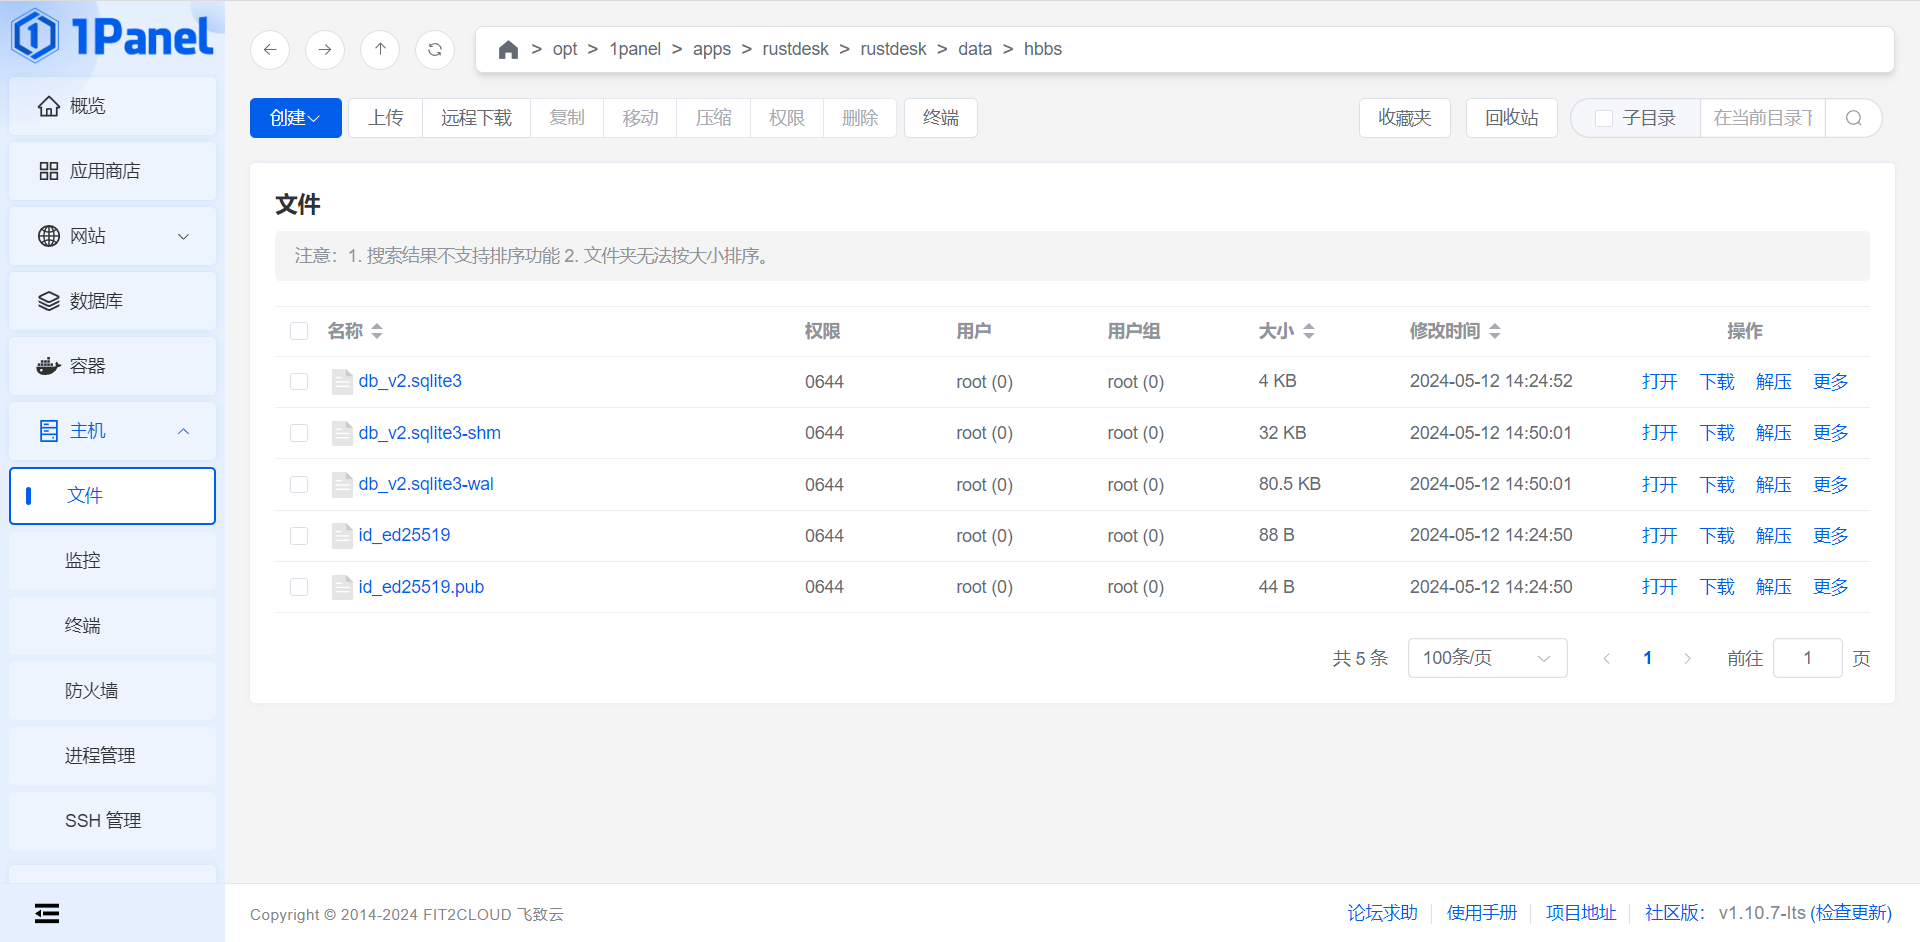This screenshot has width=1920, height=942.
Task: Click the search magnifier icon
Action: (1854, 118)
